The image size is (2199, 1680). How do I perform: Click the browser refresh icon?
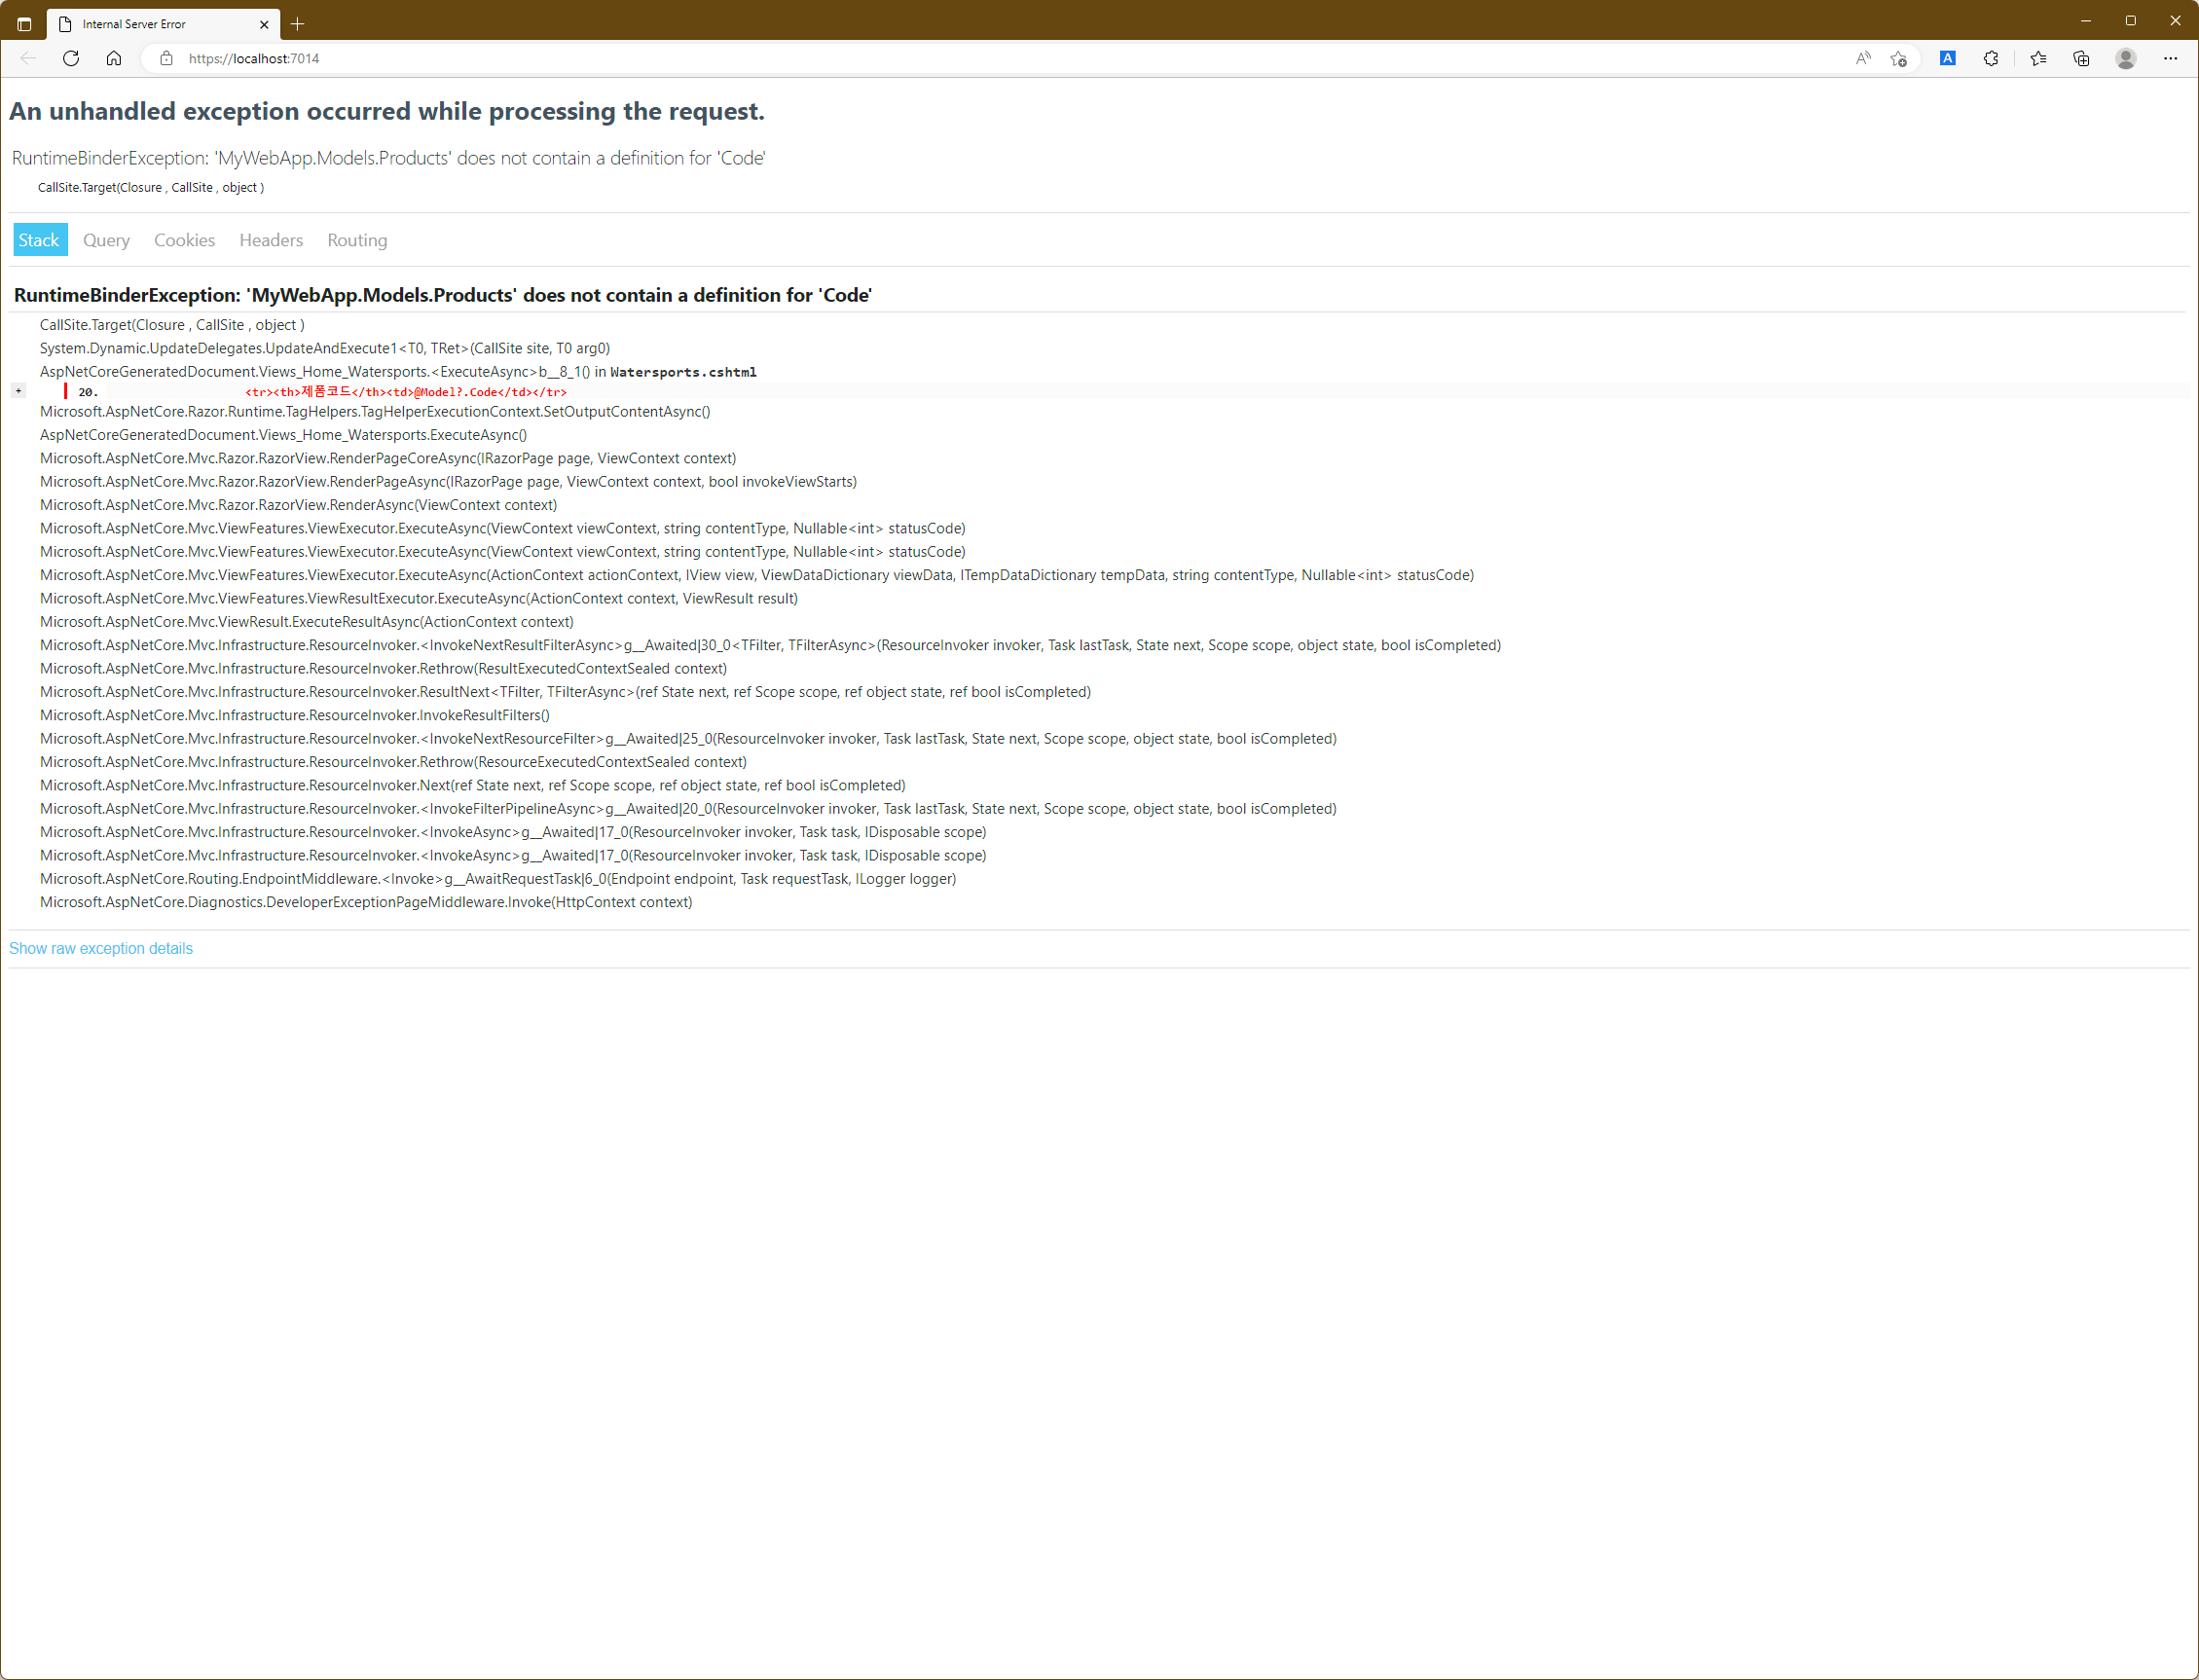(x=71, y=58)
